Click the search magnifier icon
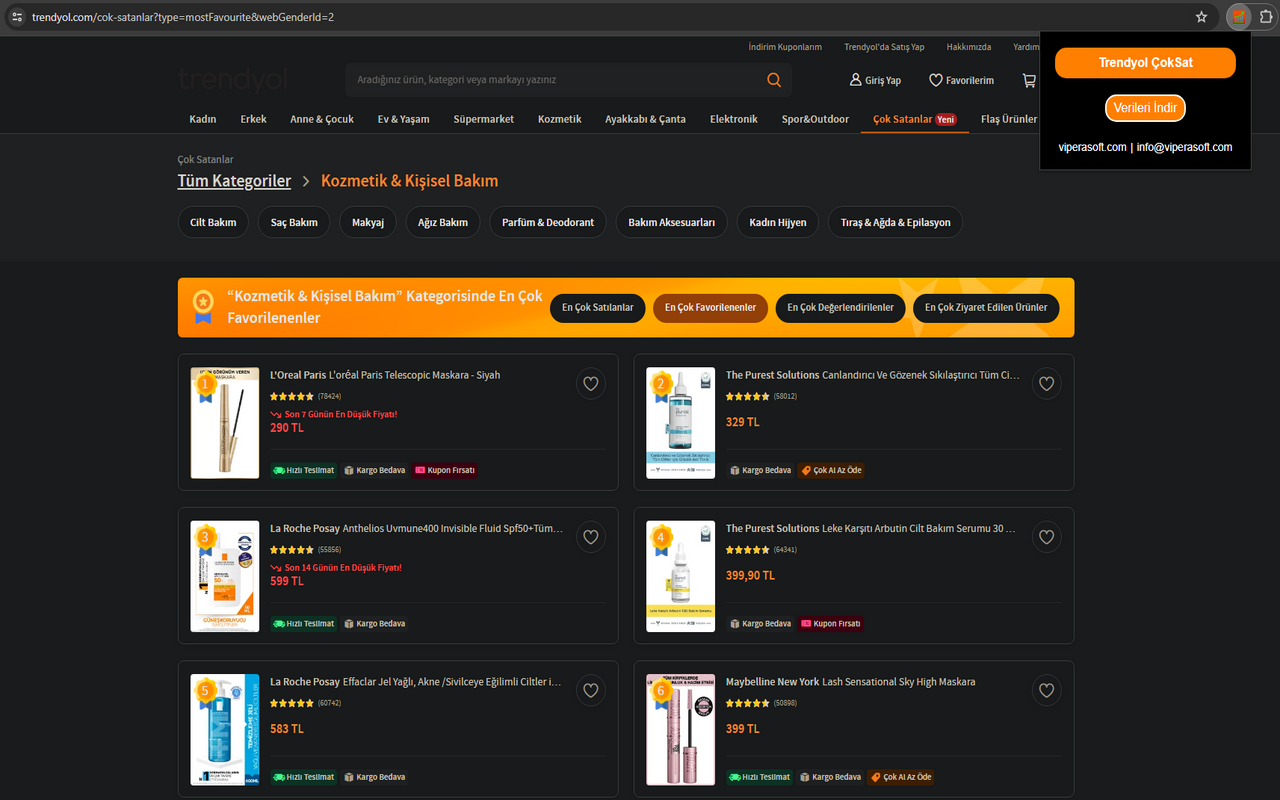 tap(773, 79)
